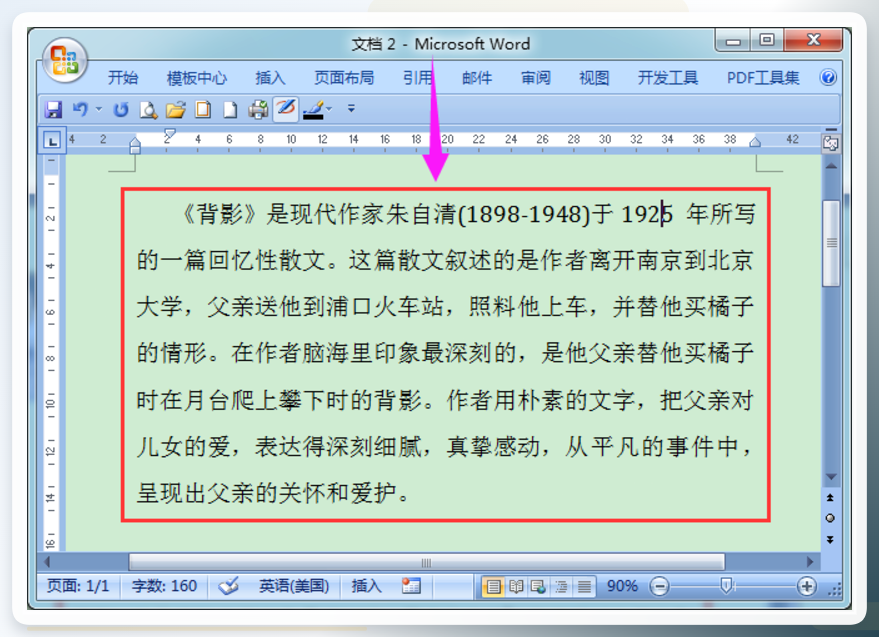Minimize the Word window
This screenshot has height=637, width=879.
[x=733, y=41]
